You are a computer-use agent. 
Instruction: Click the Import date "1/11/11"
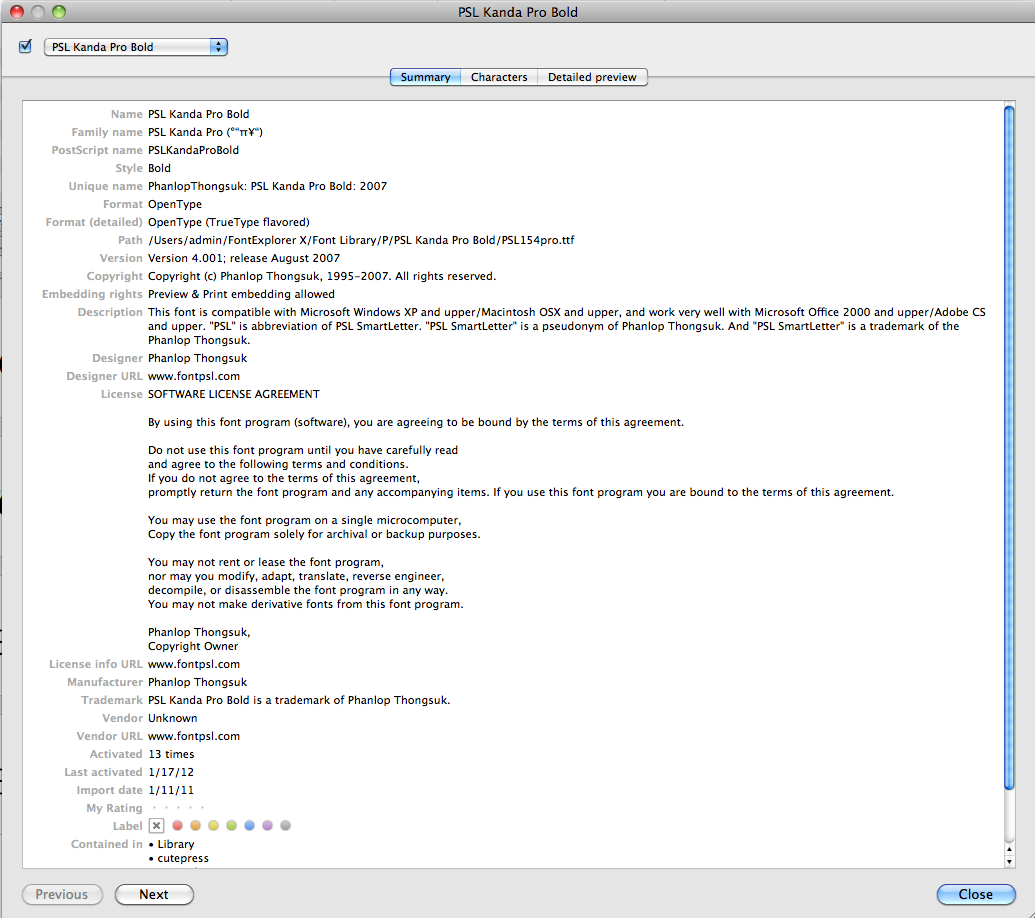click(x=171, y=790)
